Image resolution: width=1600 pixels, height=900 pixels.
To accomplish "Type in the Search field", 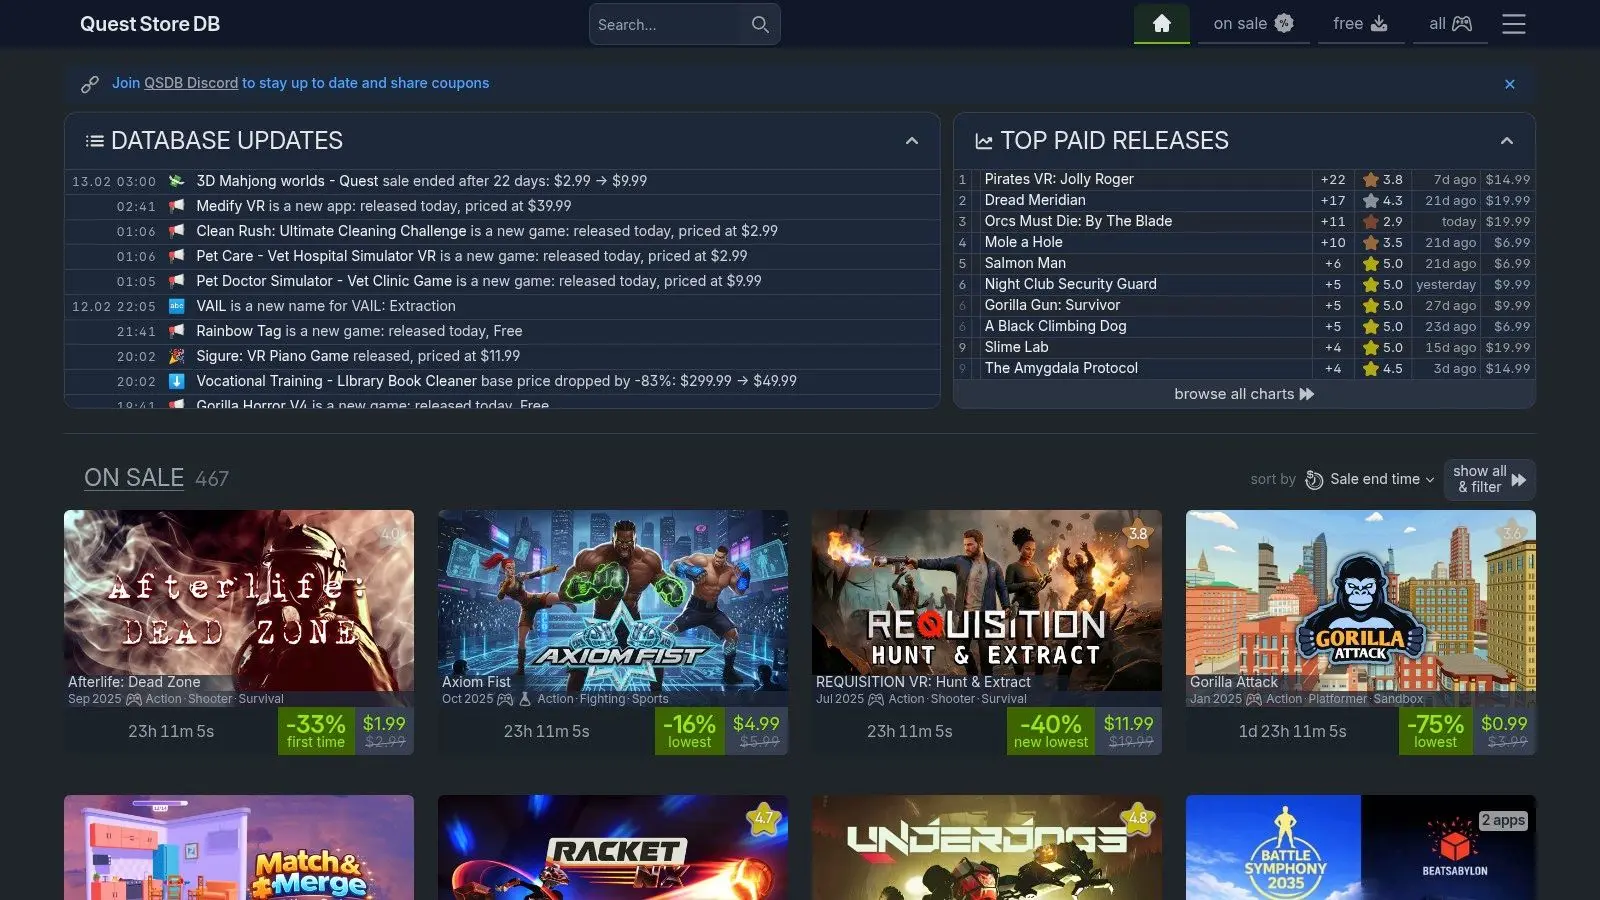I will tap(668, 24).
